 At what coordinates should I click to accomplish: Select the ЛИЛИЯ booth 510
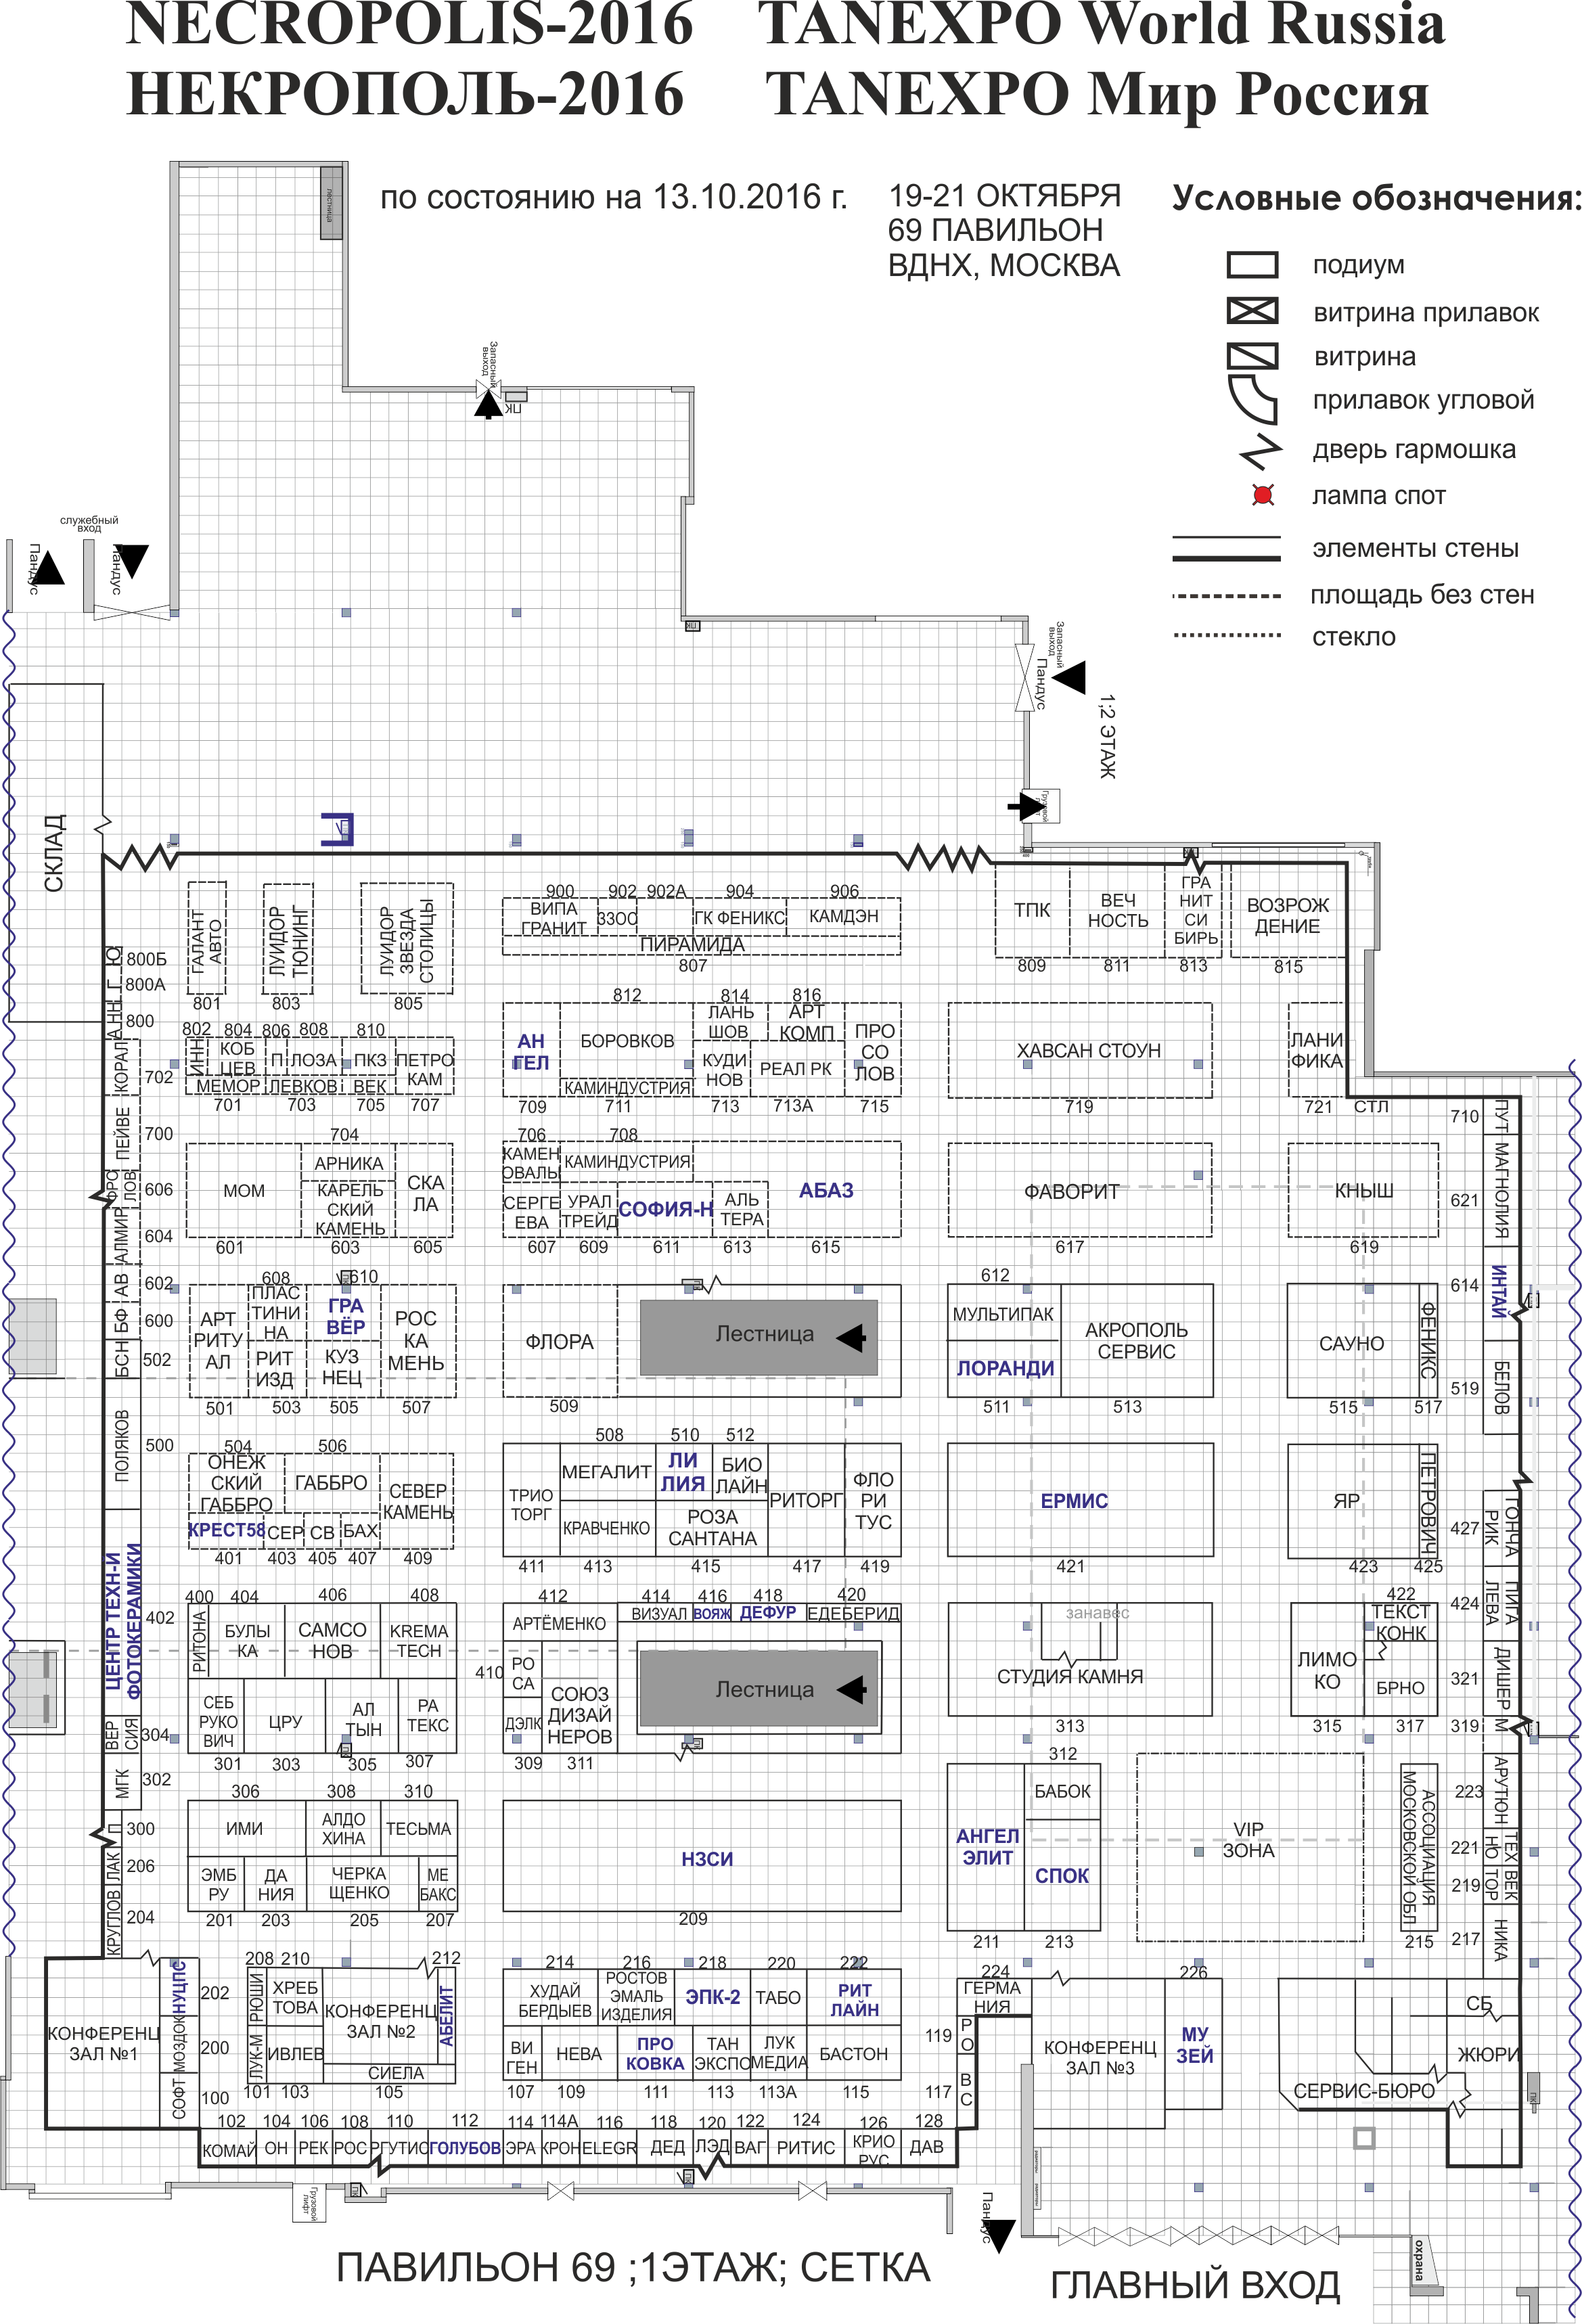pyautogui.click(x=683, y=1472)
